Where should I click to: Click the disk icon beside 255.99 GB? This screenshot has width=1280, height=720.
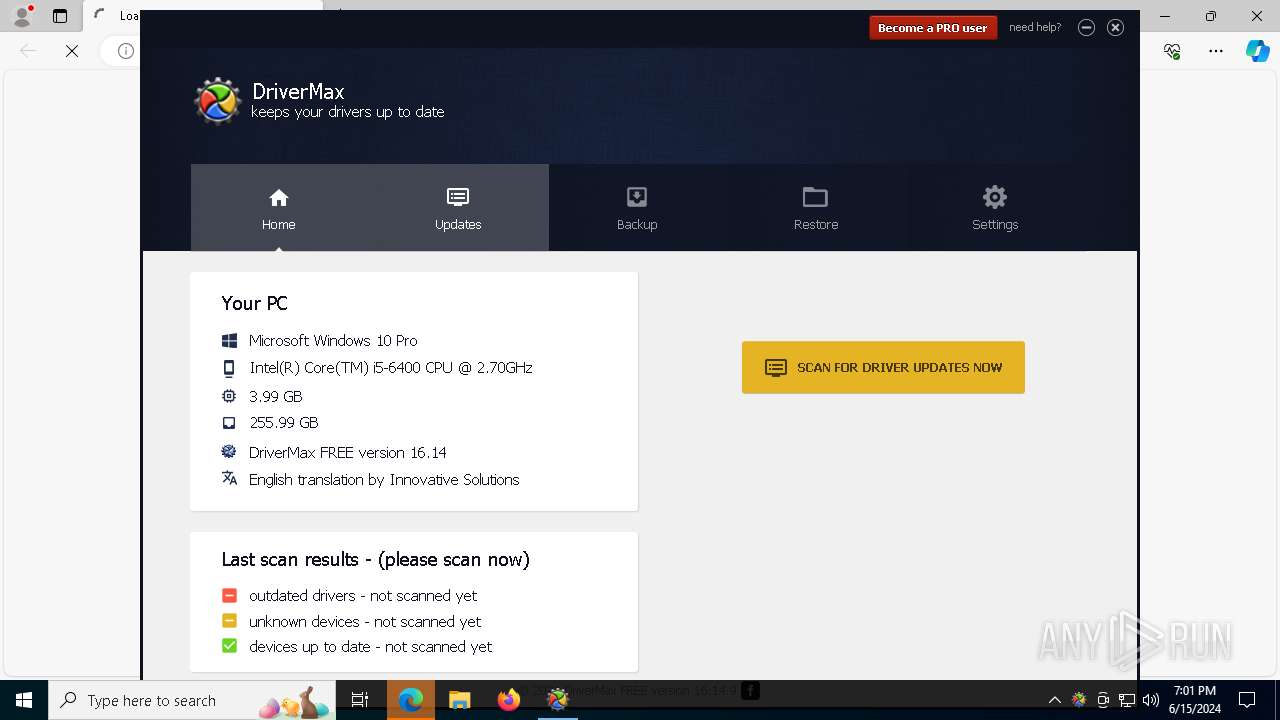coord(229,423)
